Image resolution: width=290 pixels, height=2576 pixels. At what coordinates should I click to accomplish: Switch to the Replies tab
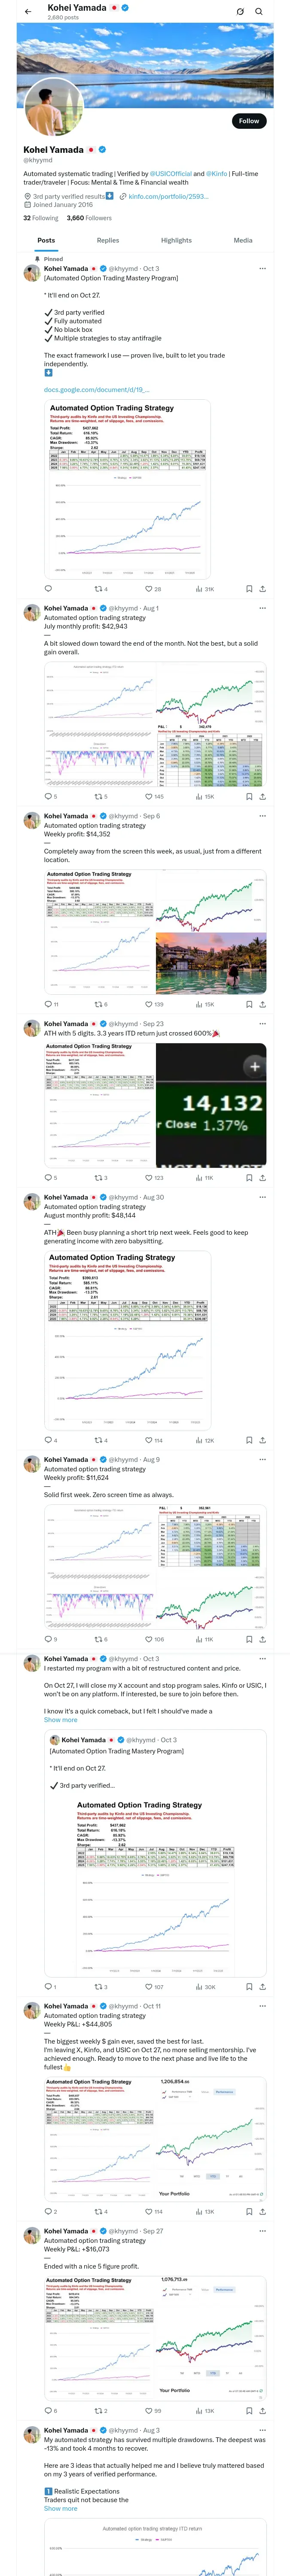click(x=108, y=240)
